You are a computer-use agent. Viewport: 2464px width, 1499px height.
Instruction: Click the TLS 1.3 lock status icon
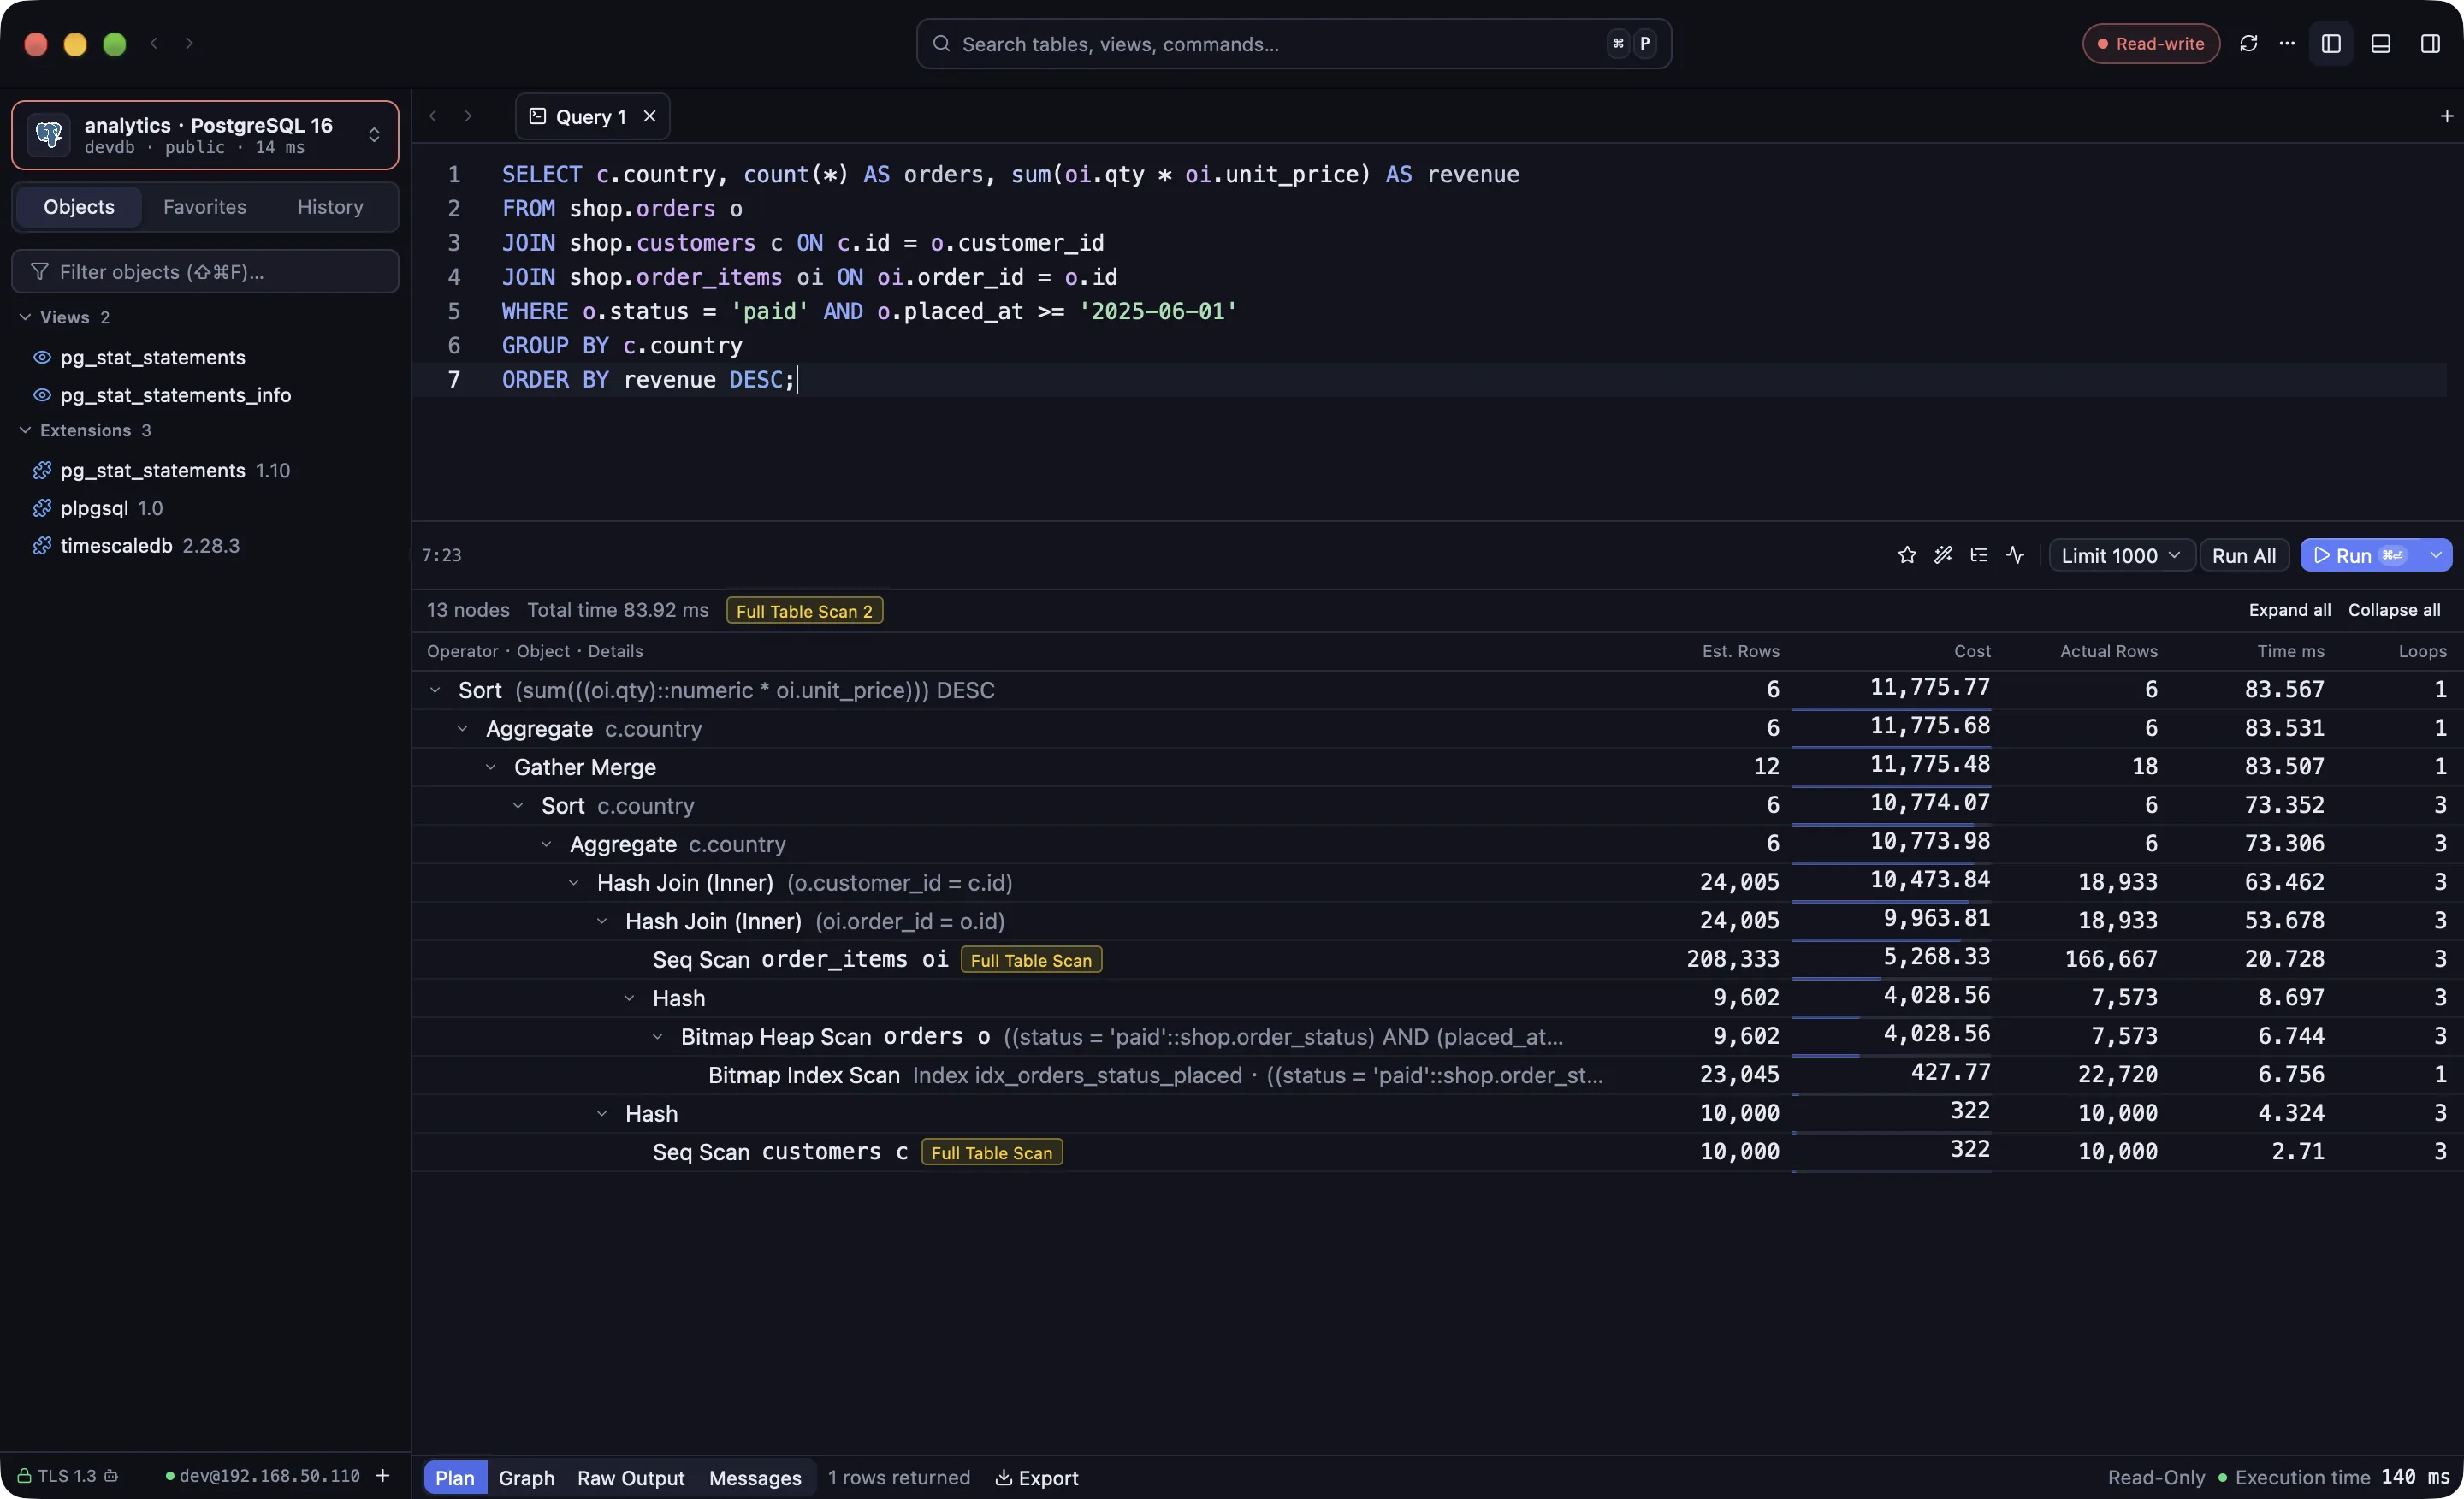tap(24, 1476)
